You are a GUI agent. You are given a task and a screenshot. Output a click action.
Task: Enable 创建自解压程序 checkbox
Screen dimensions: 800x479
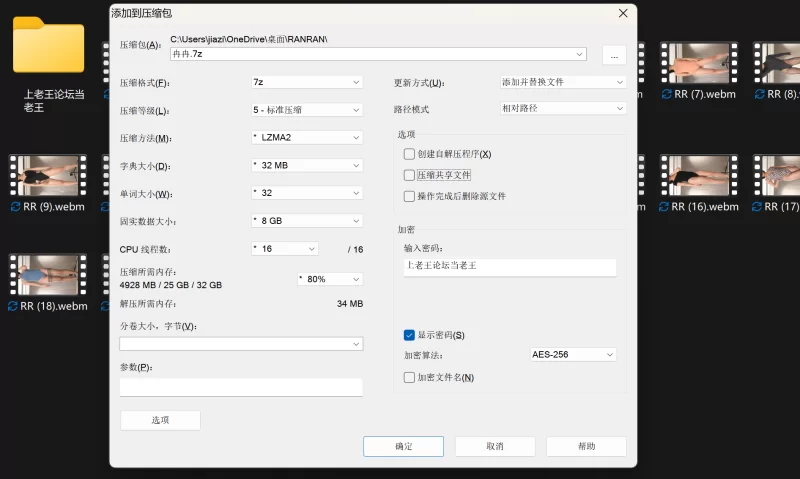pos(409,154)
